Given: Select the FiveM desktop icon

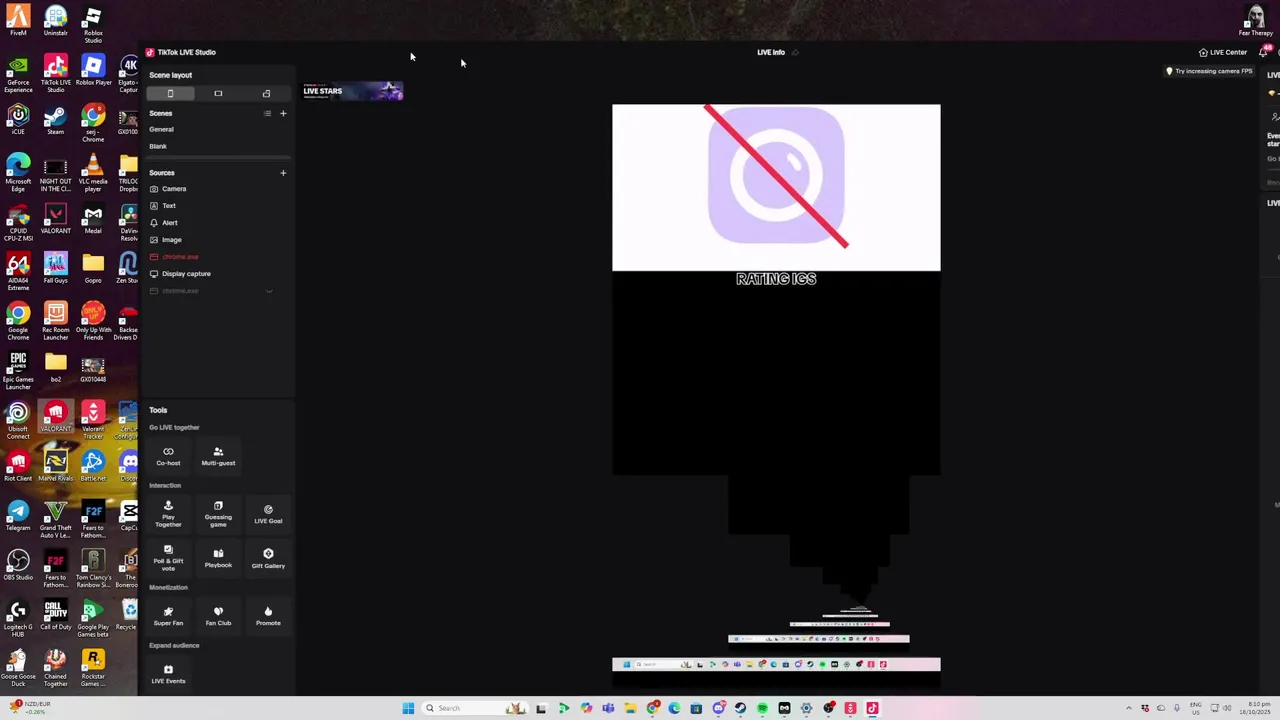Looking at the screenshot, I should 18,21.
